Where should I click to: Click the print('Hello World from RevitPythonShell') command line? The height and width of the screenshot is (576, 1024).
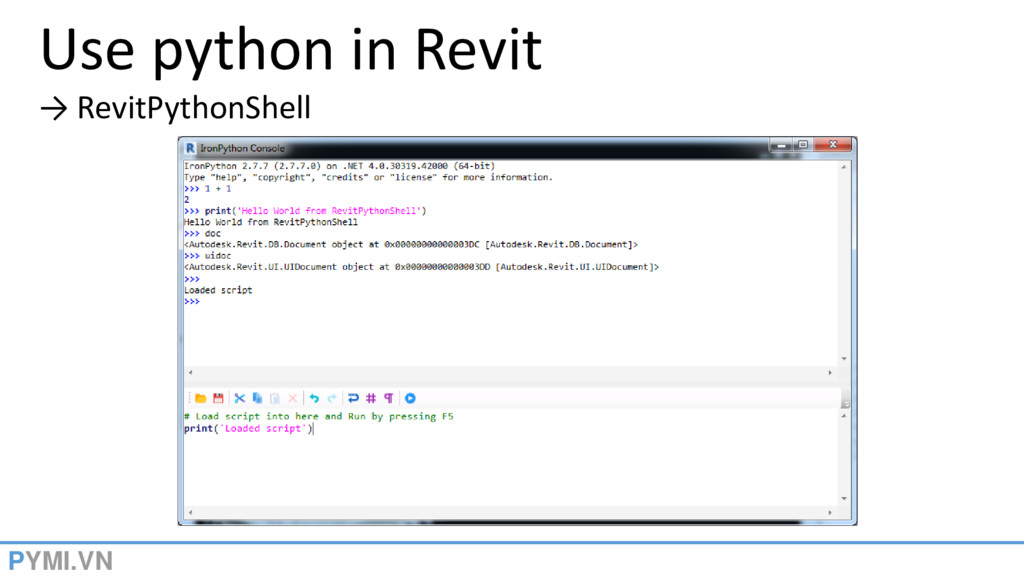[305, 211]
